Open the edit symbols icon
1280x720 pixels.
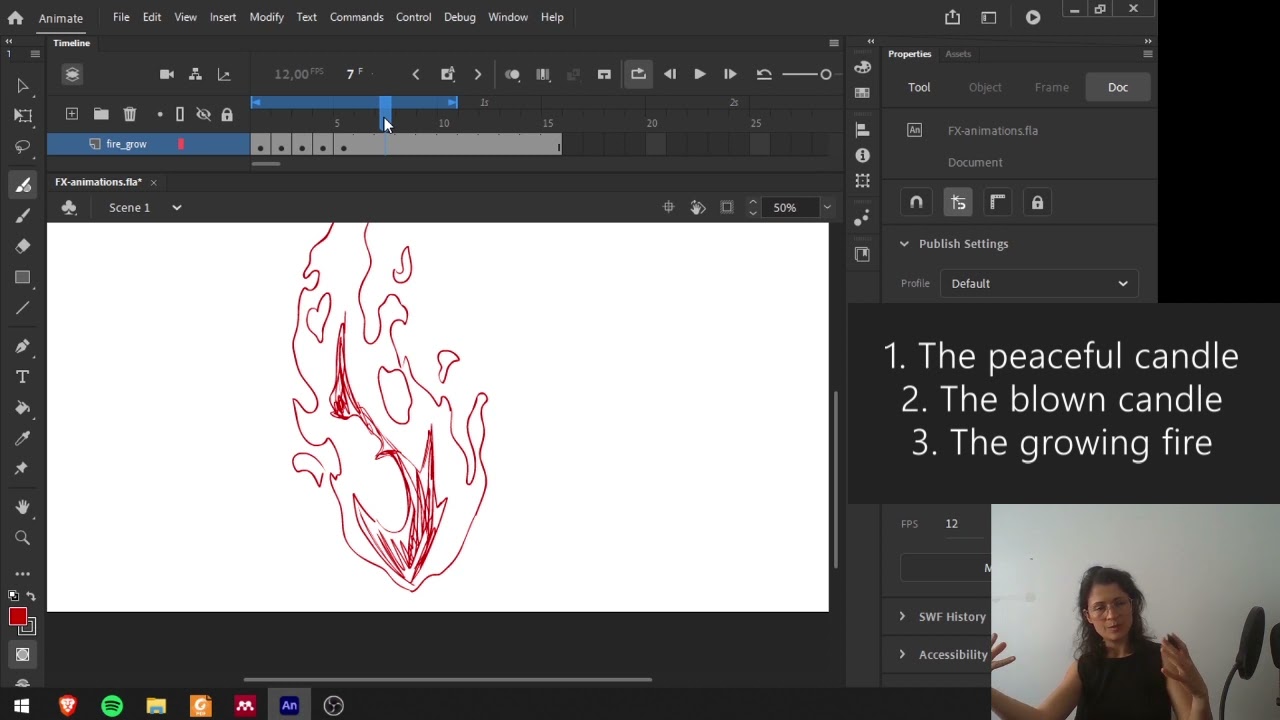(x=69, y=208)
